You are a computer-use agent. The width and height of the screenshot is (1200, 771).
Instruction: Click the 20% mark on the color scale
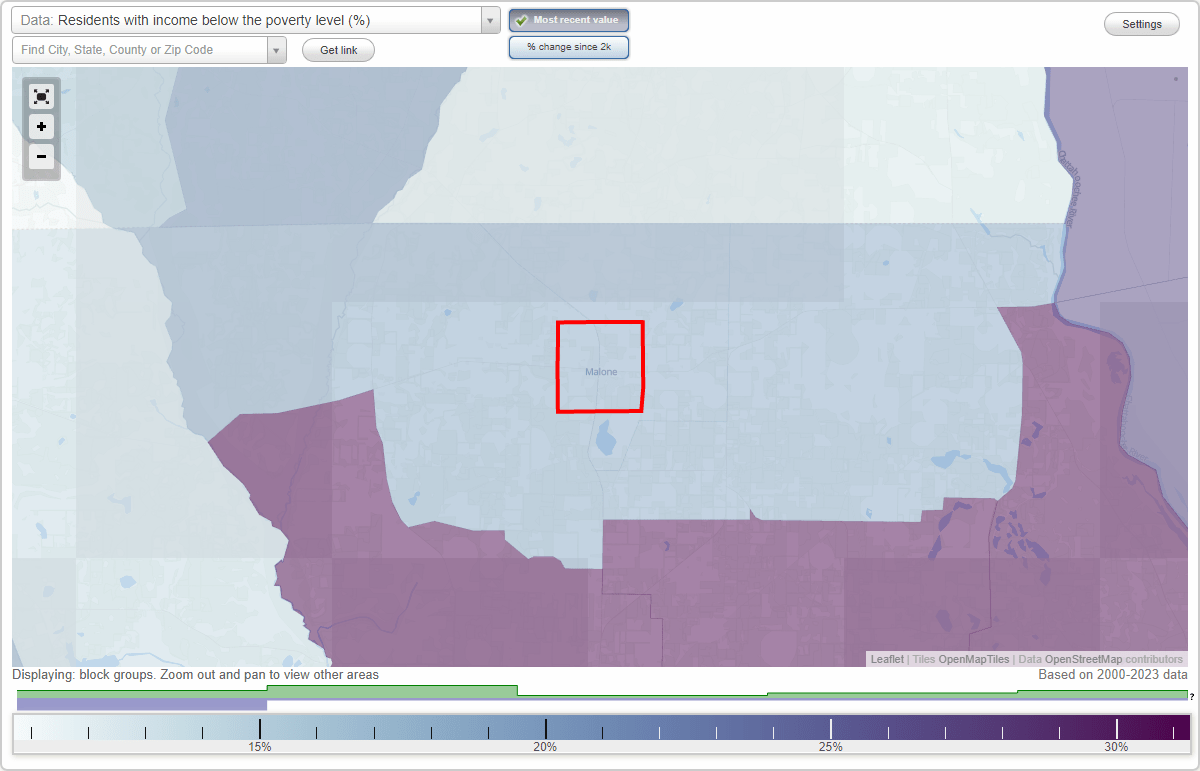pyautogui.click(x=545, y=727)
